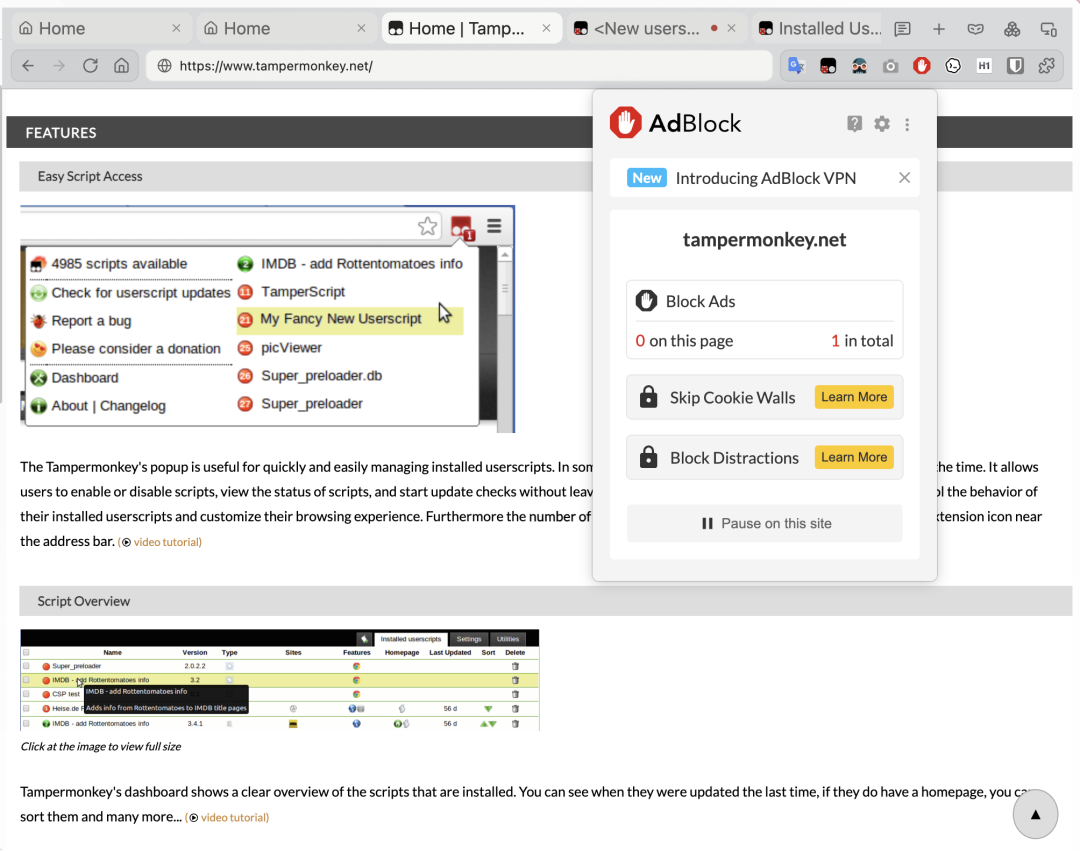Click Block Distractions lock icon
The image size is (1080, 851).
click(x=648, y=457)
